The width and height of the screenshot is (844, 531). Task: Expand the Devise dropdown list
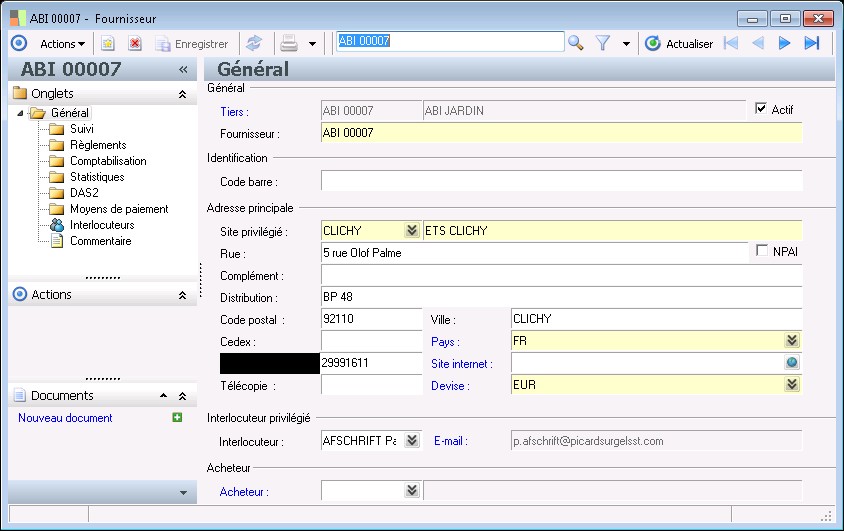click(791, 385)
